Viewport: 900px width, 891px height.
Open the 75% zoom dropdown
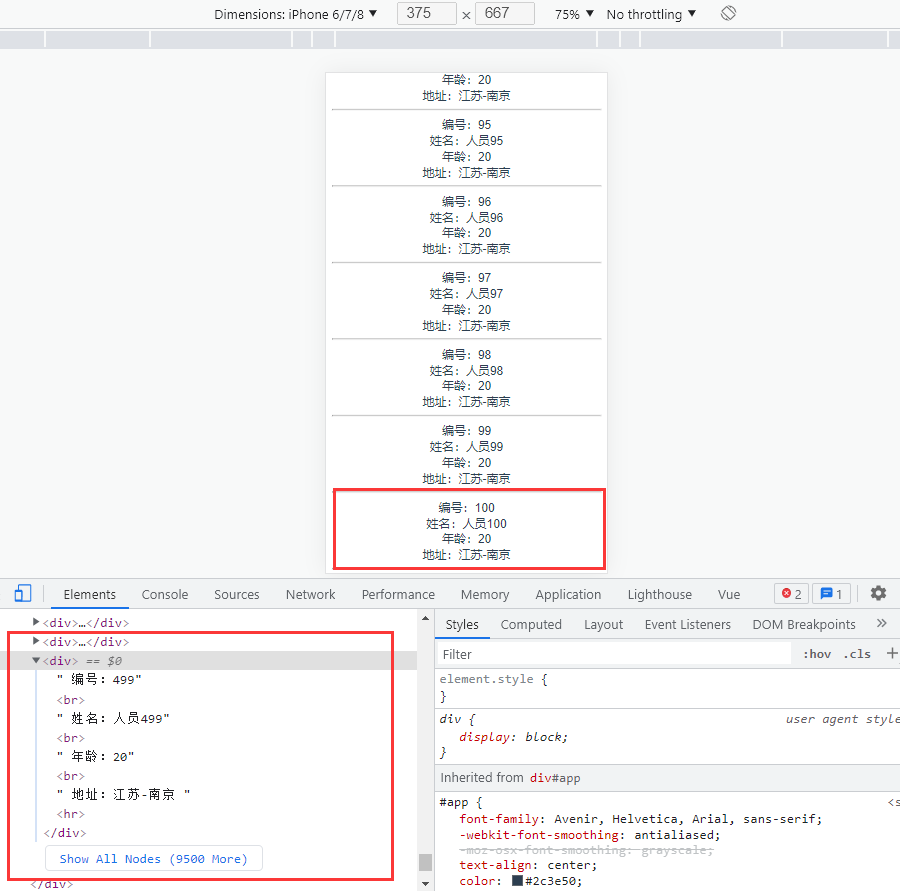tap(574, 14)
